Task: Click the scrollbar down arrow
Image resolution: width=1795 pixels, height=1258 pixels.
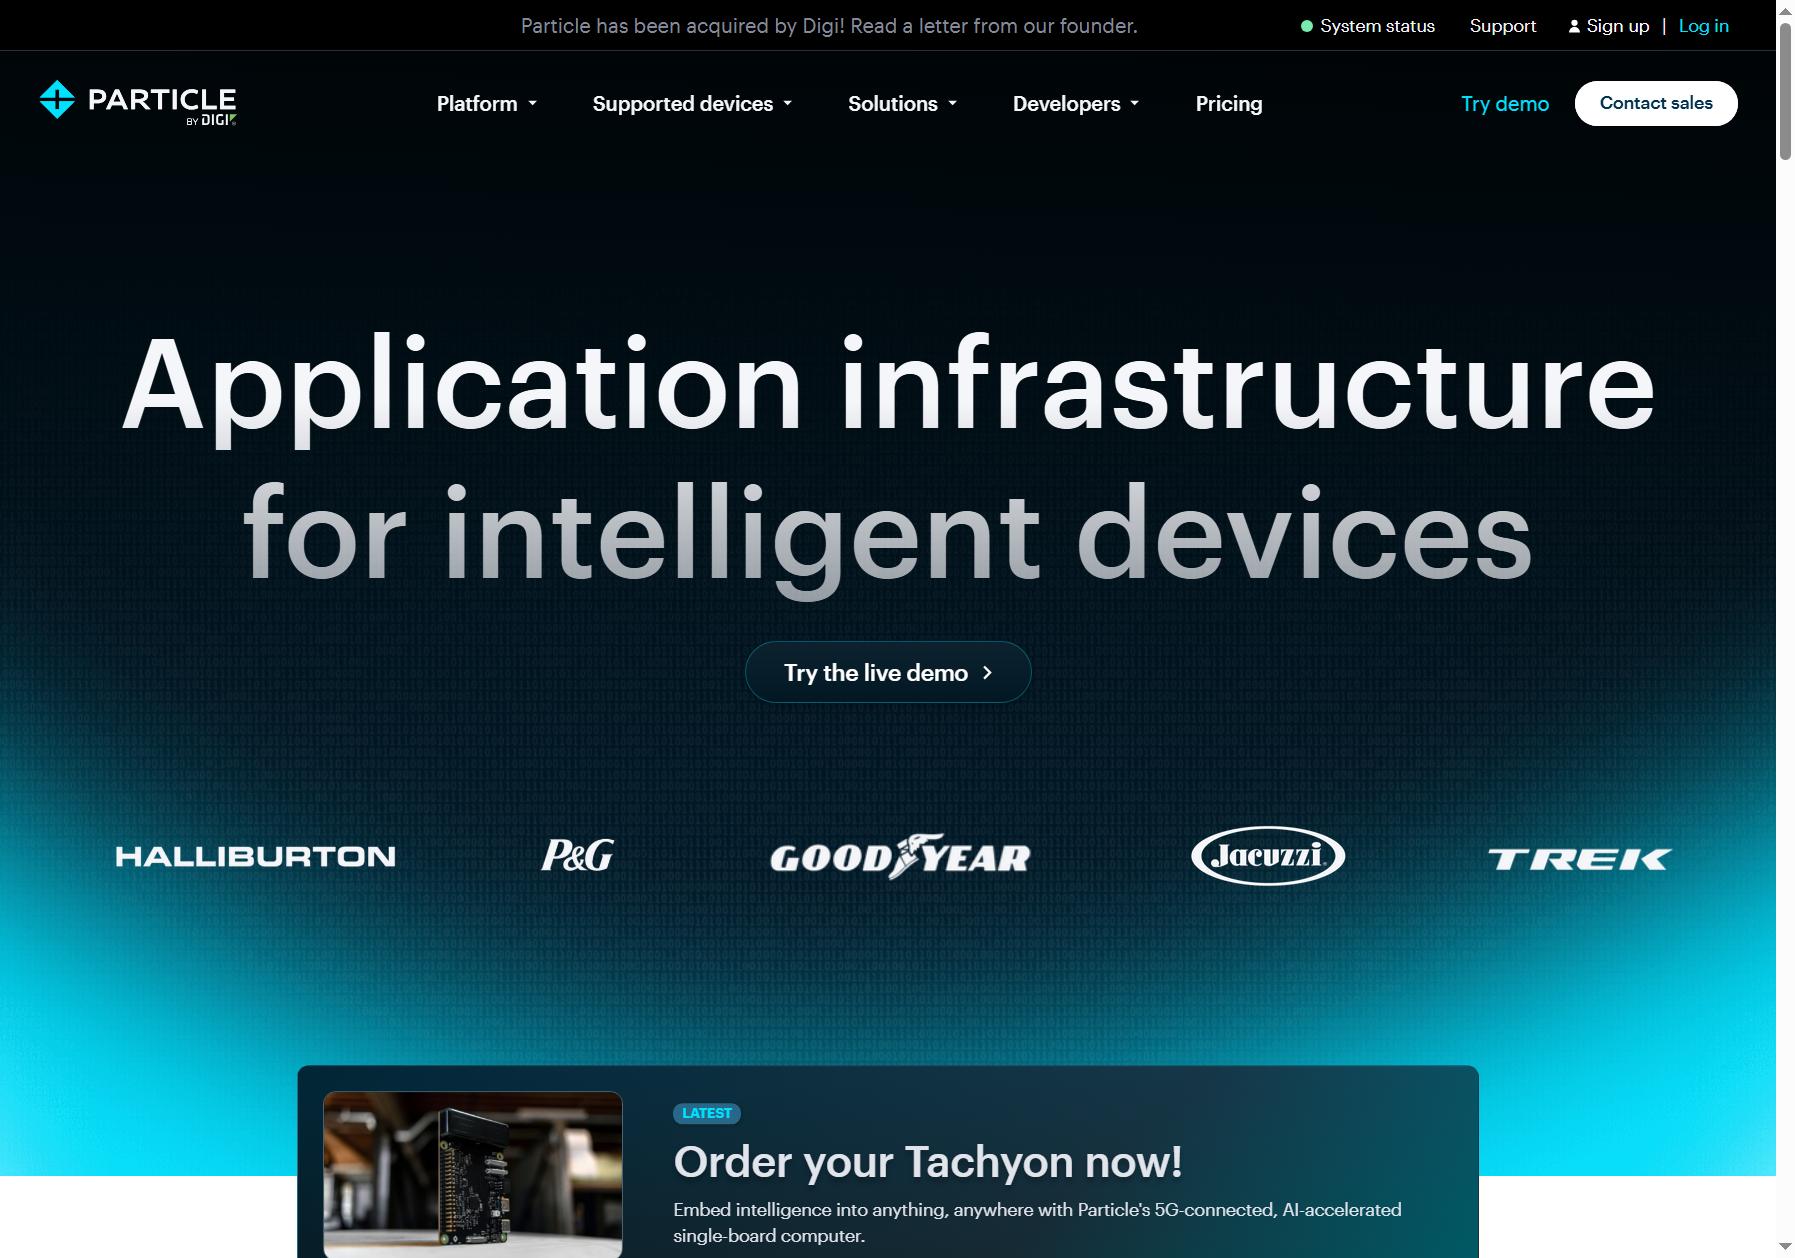Action: [1785, 1247]
